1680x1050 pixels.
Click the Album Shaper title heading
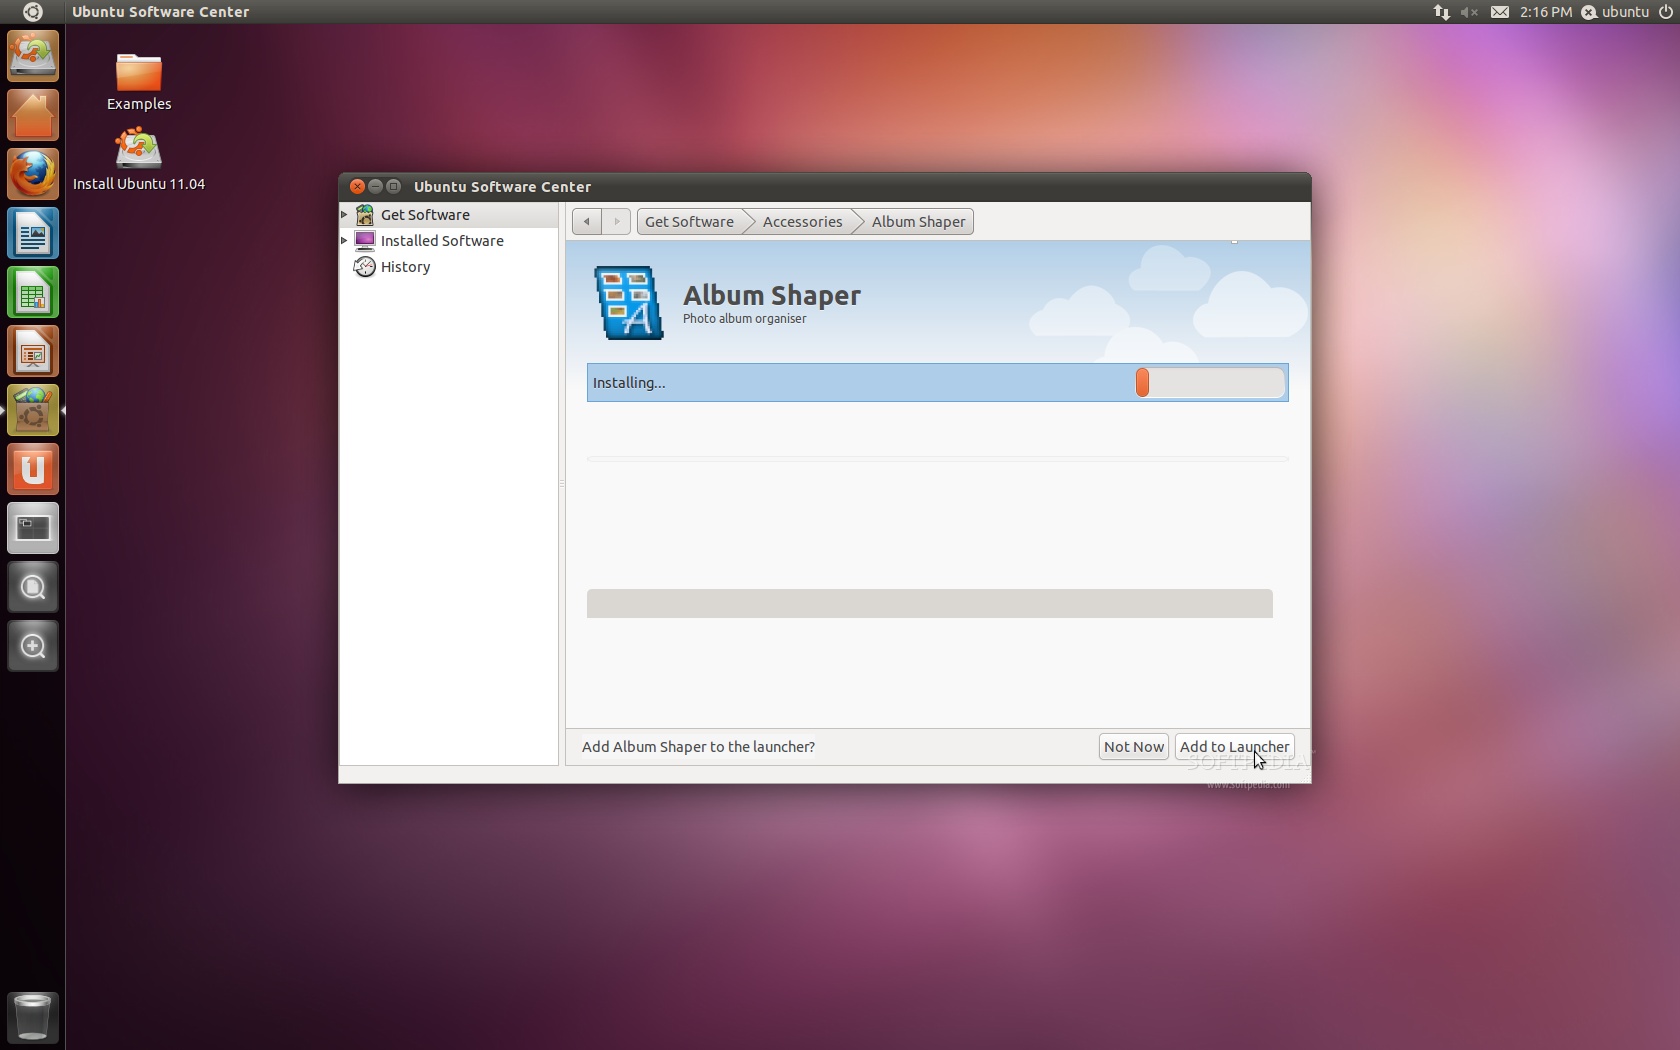point(771,295)
